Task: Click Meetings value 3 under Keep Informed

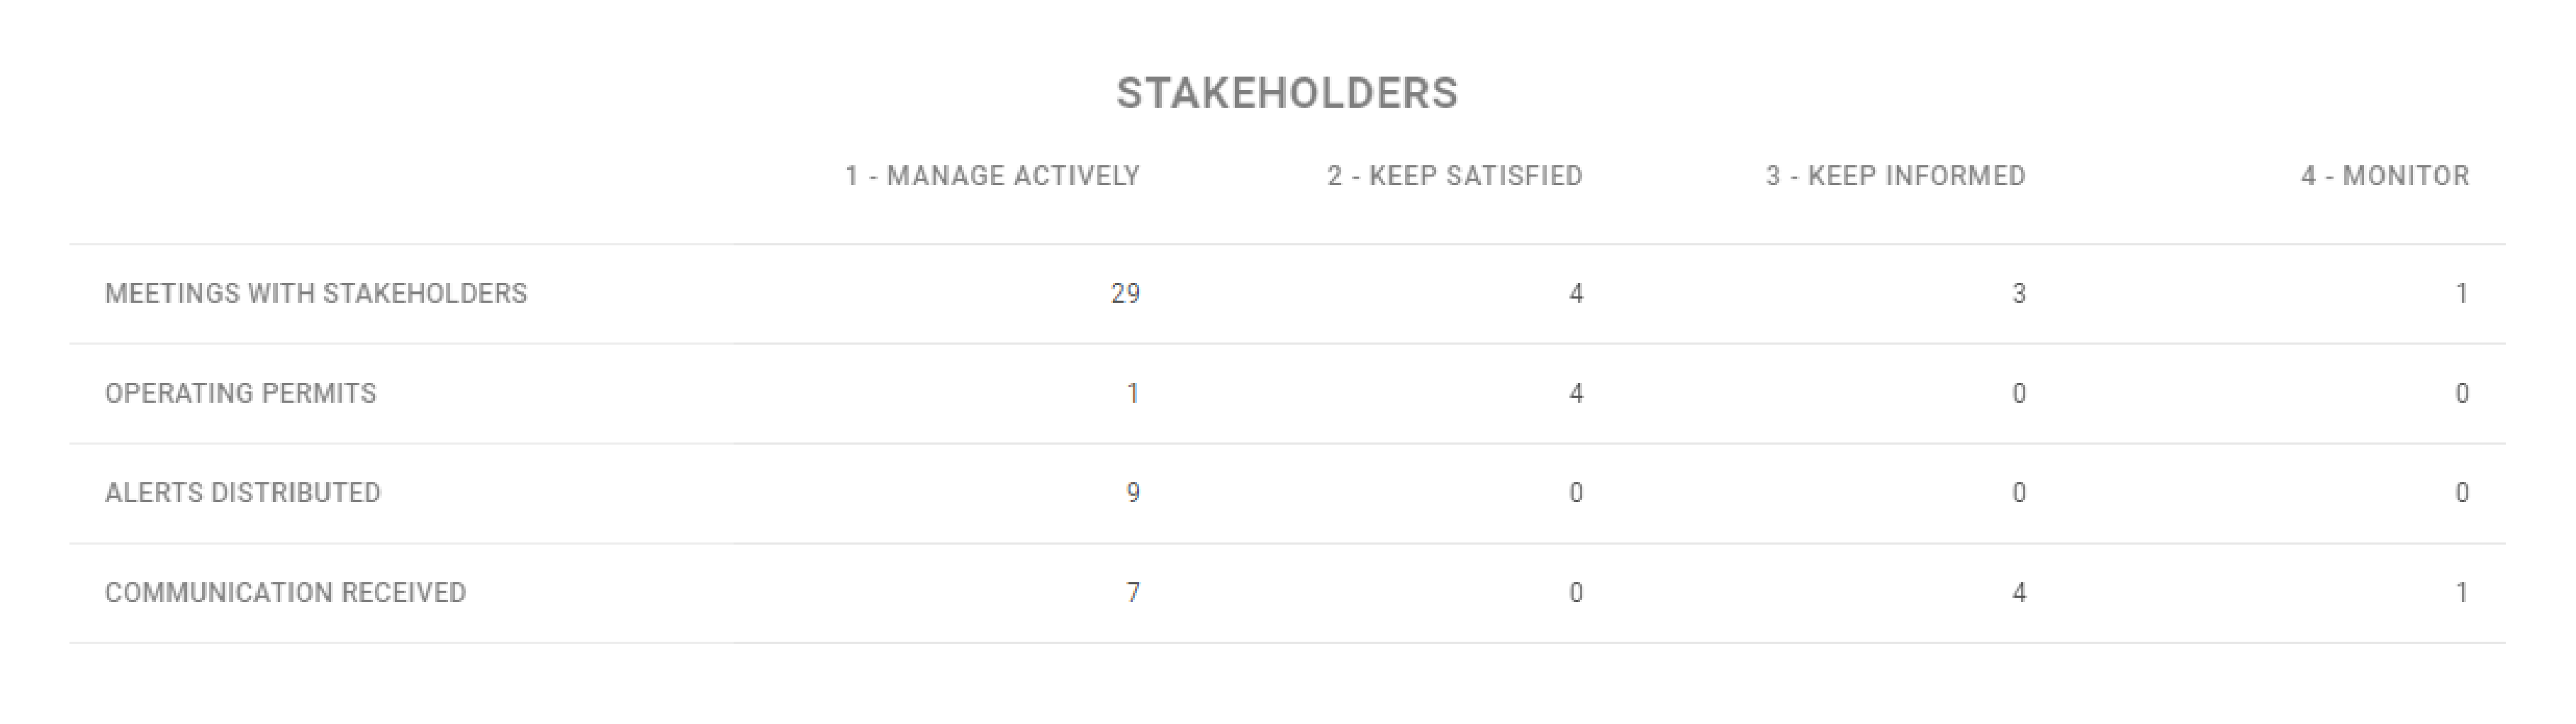Action: tap(2019, 293)
